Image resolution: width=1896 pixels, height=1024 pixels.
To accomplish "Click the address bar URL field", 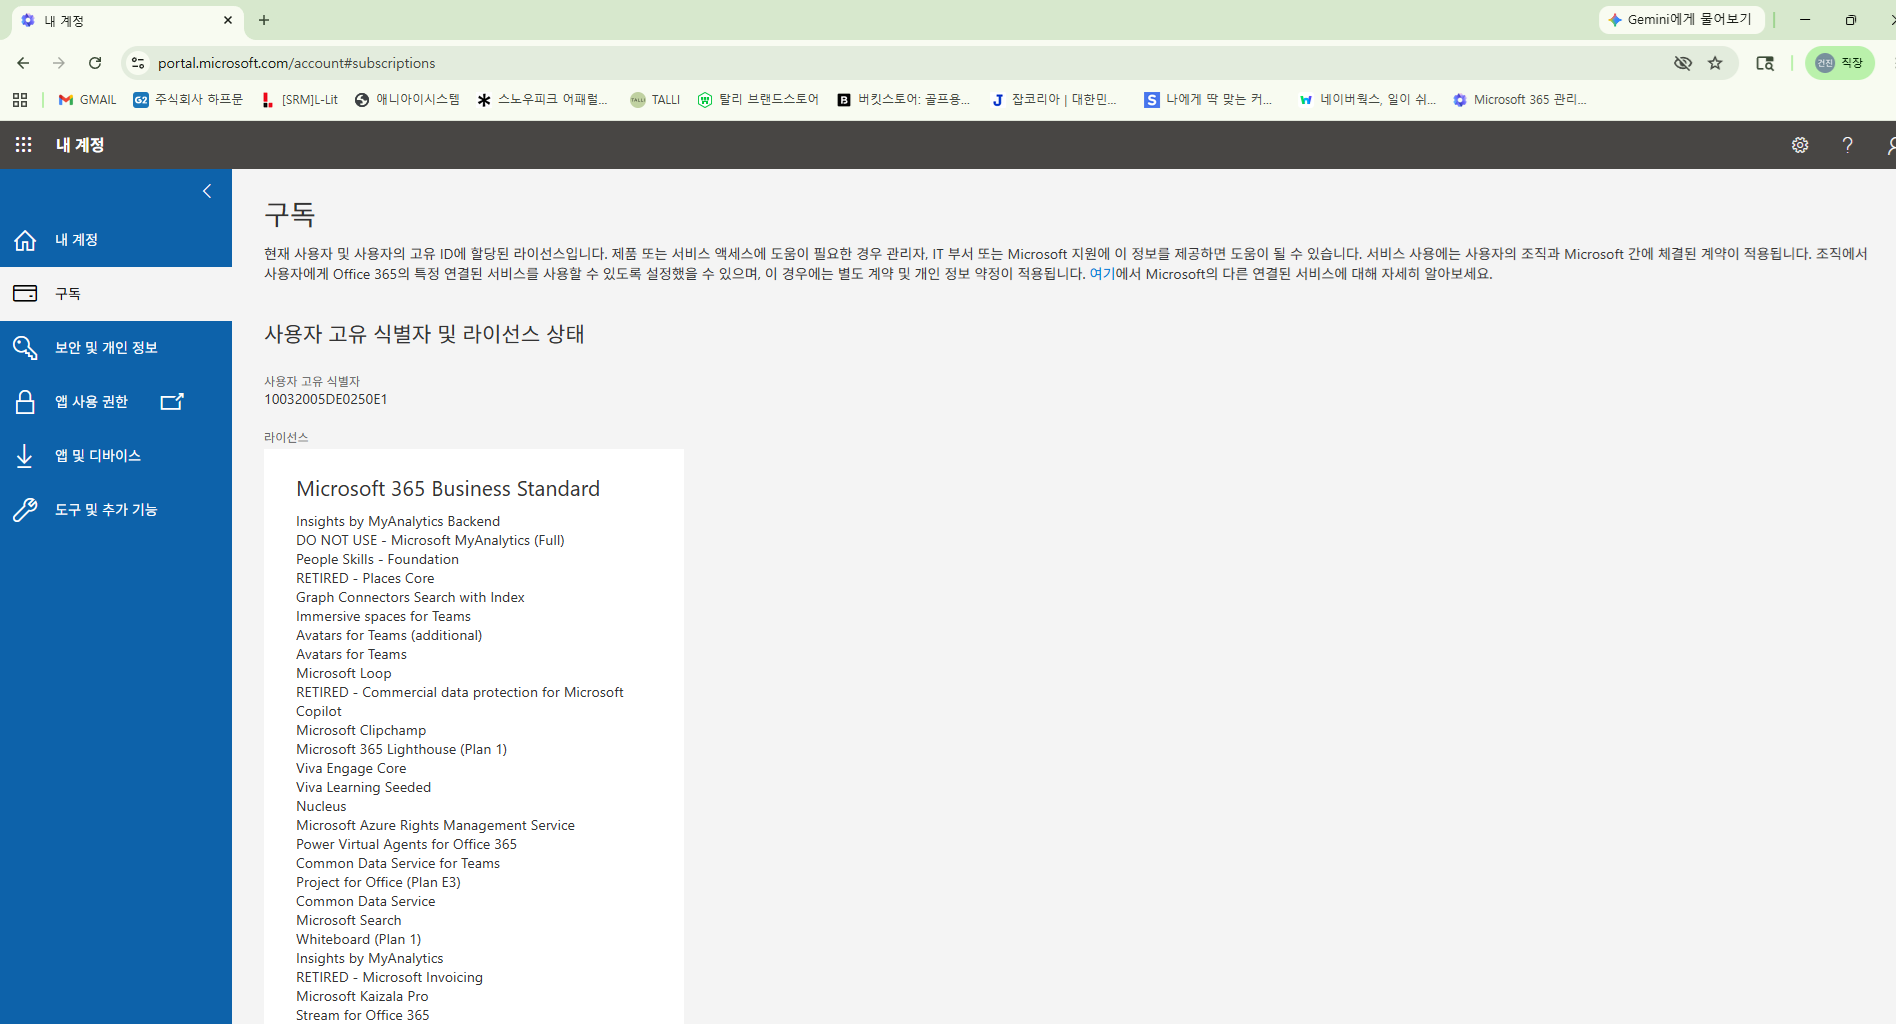I will (x=900, y=63).
